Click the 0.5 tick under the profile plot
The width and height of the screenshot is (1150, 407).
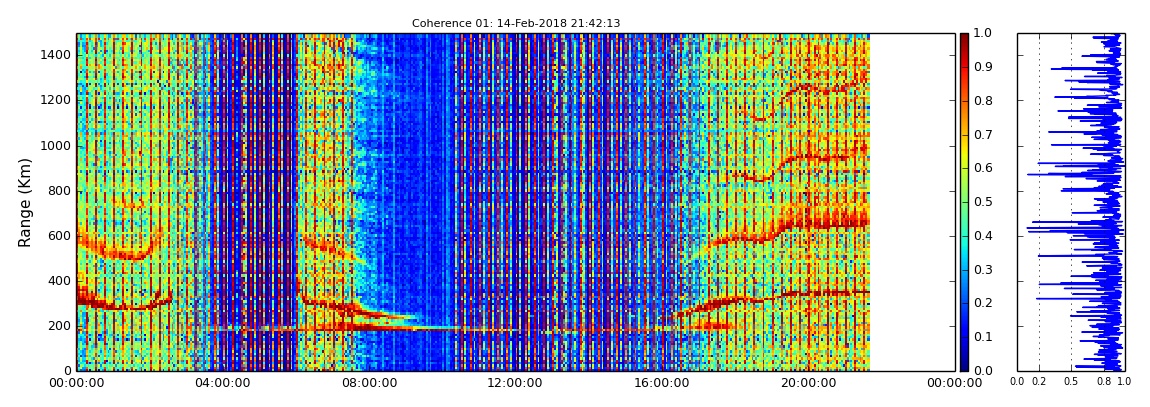pos(1072,381)
